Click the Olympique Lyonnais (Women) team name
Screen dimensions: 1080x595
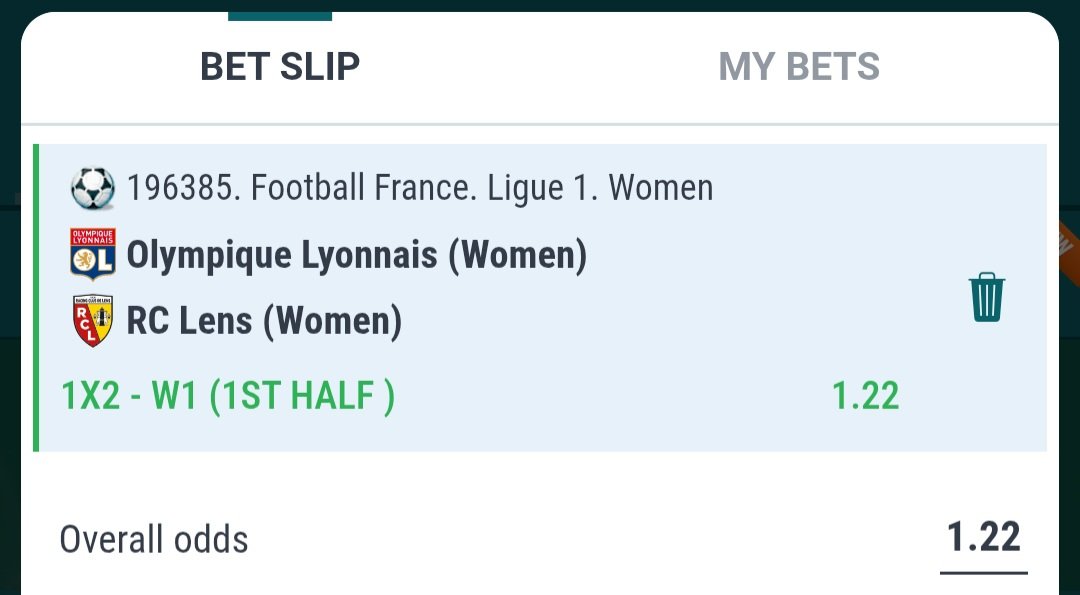point(356,256)
